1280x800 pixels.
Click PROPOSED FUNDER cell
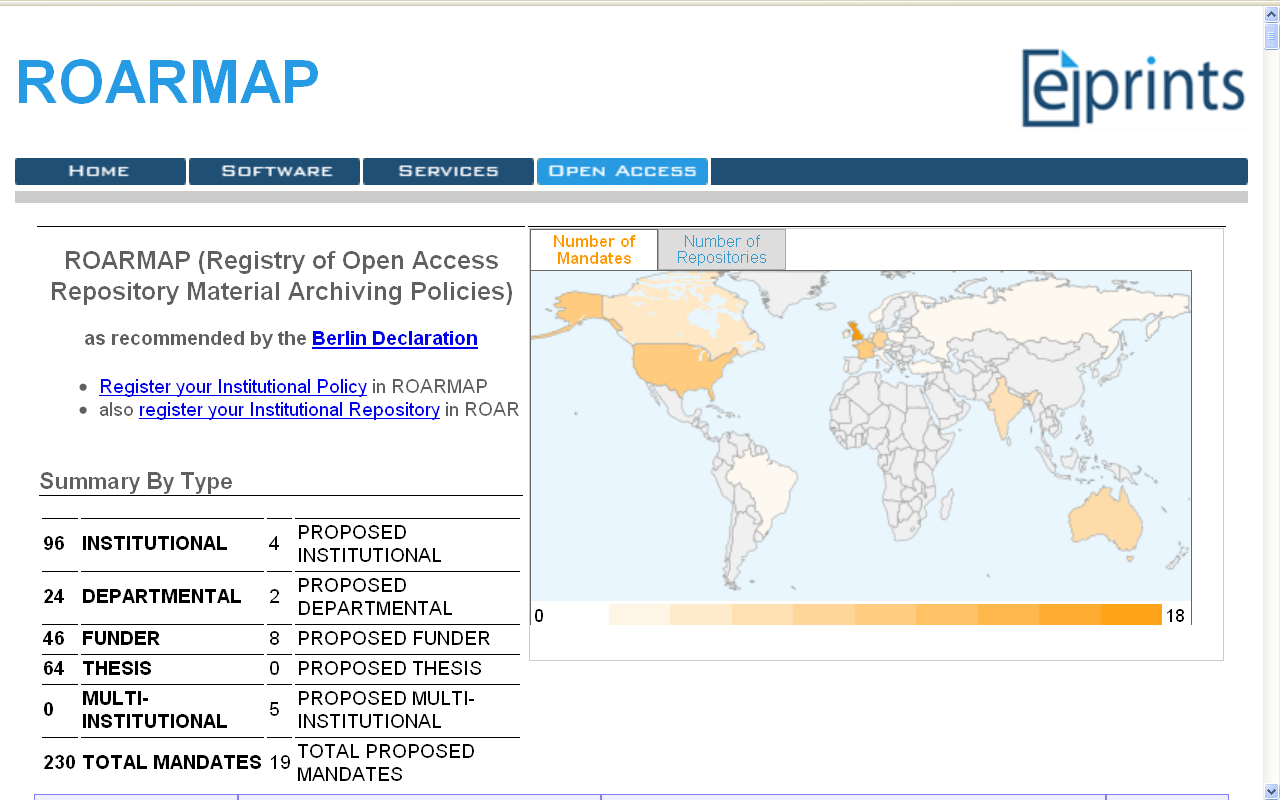pos(394,638)
